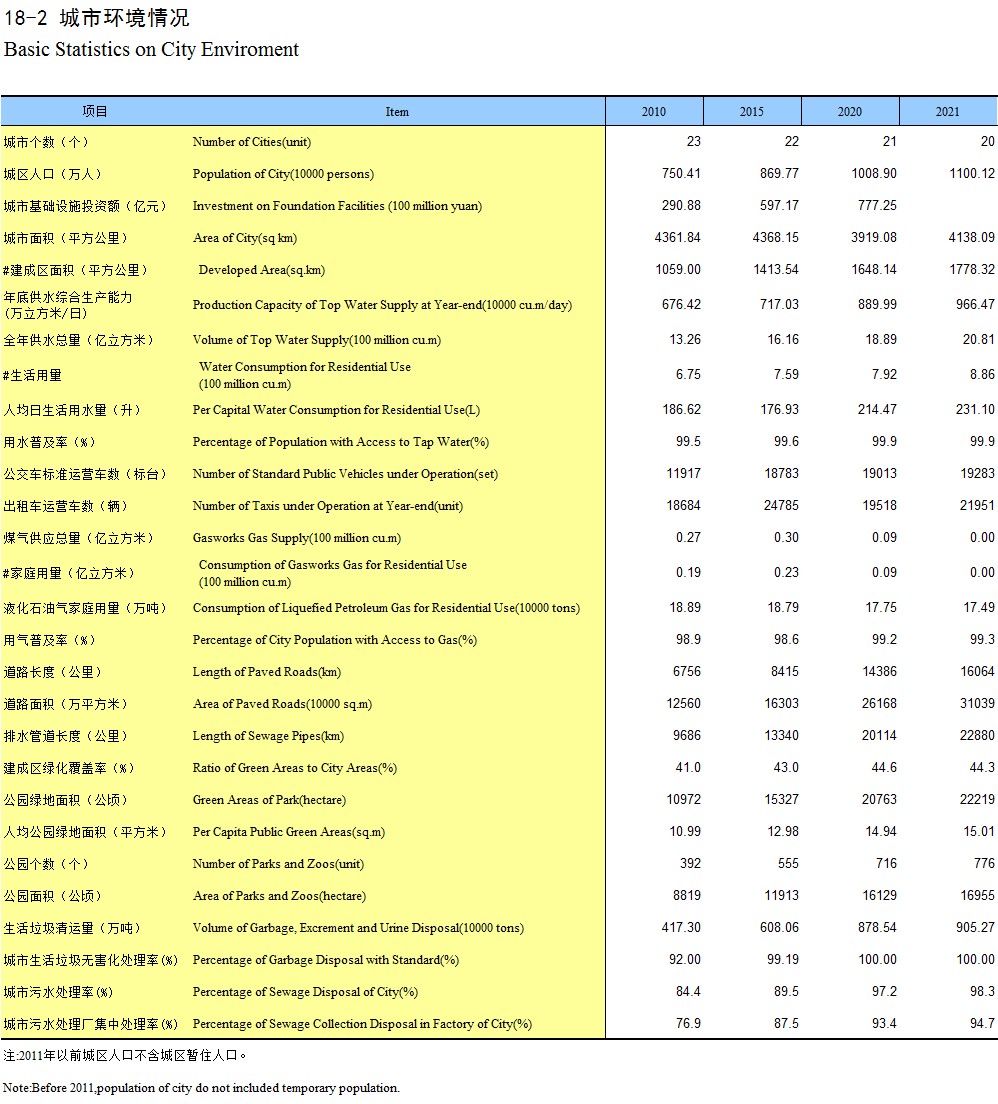Select 'Number of Cities(unit)' row label
The image size is (998, 1104).
(251, 142)
